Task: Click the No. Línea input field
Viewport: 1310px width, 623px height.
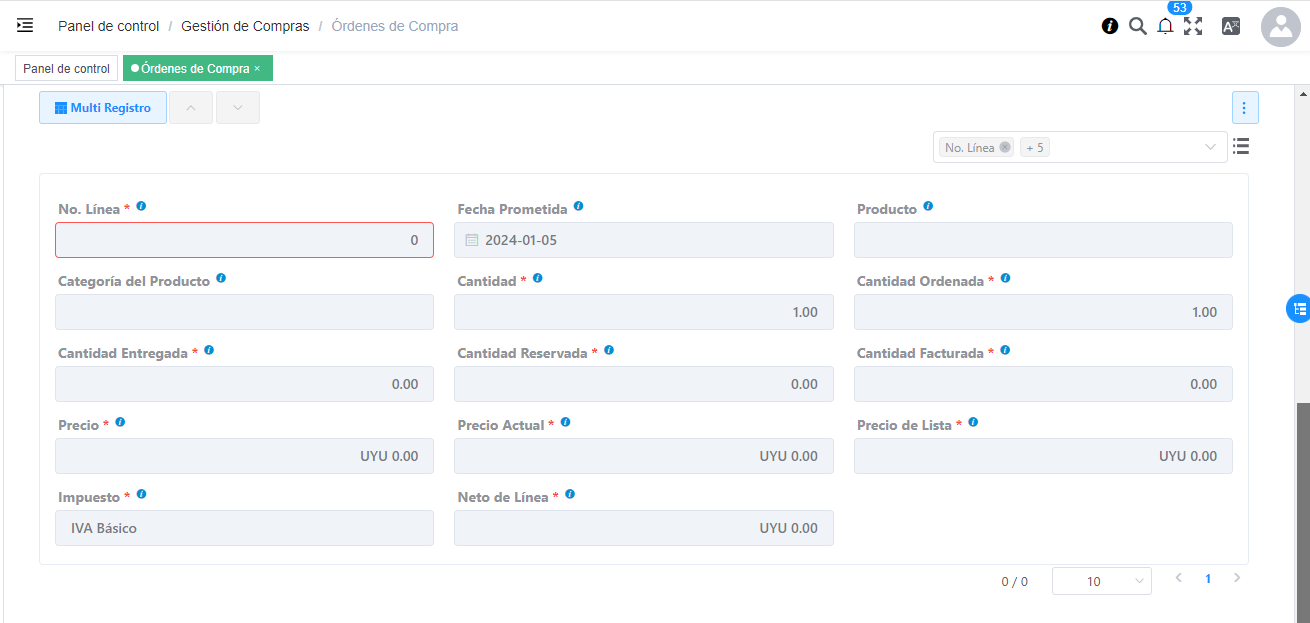Action: 244,240
